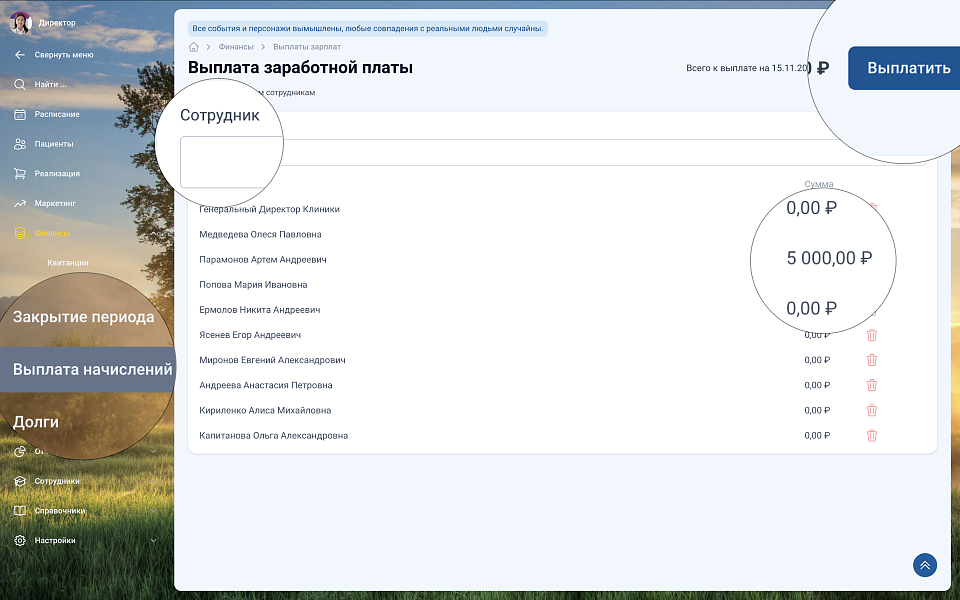Select Выплата начислений menu item
The image size is (960, 600).
pos(92,370)
